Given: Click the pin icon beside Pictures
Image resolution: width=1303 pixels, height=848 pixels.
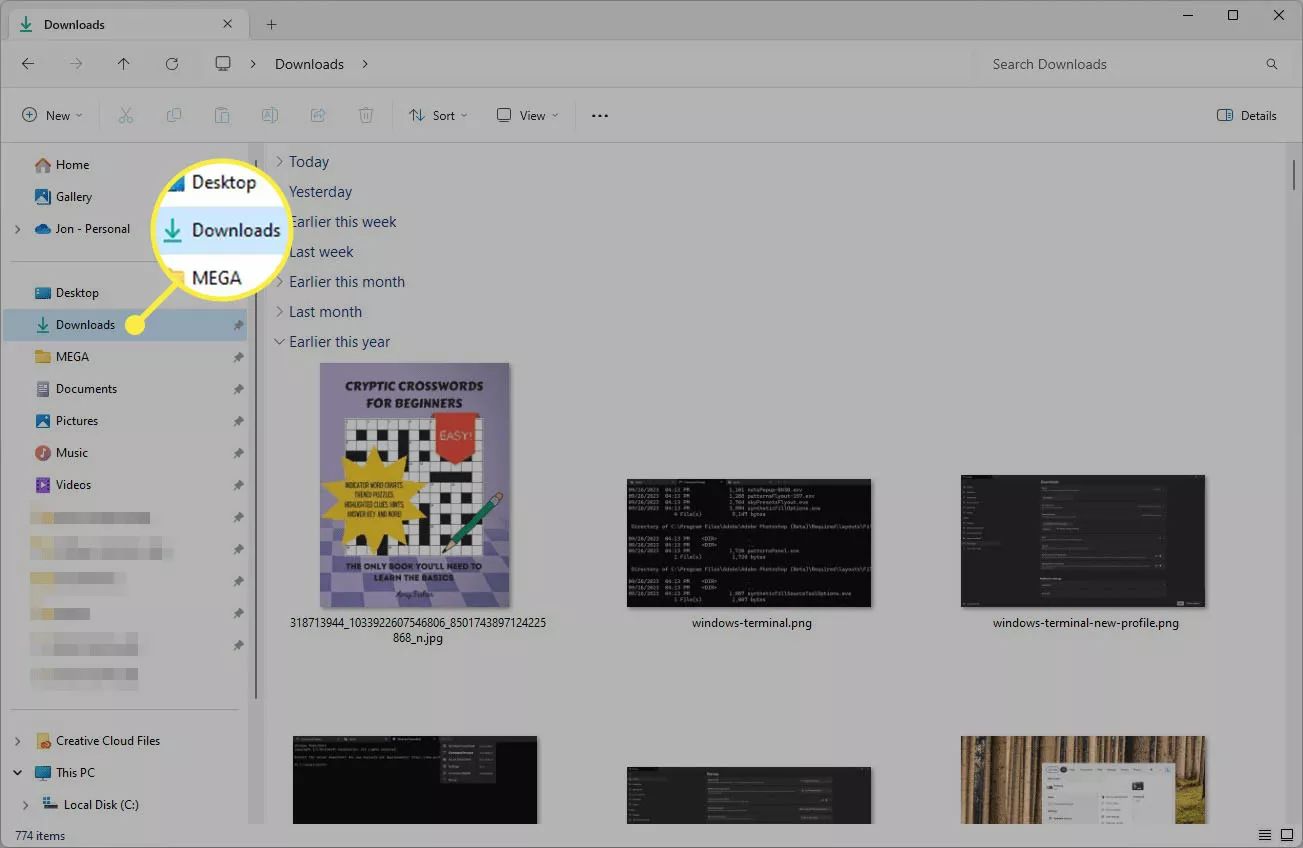Looking at the screenshot, I should pyautogui.click(x=238, y=421).
